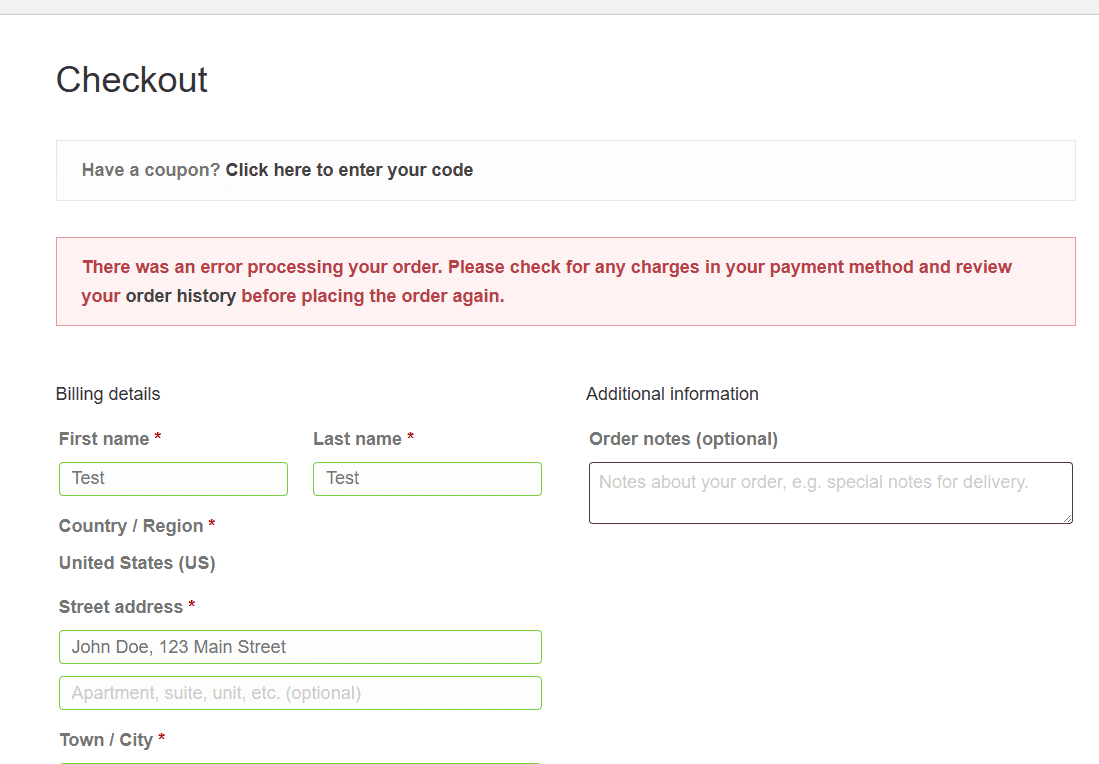Click the Additional information heading
Image resolution: width=1099 pixels, height=764 pixels.
tap(672, 394)
